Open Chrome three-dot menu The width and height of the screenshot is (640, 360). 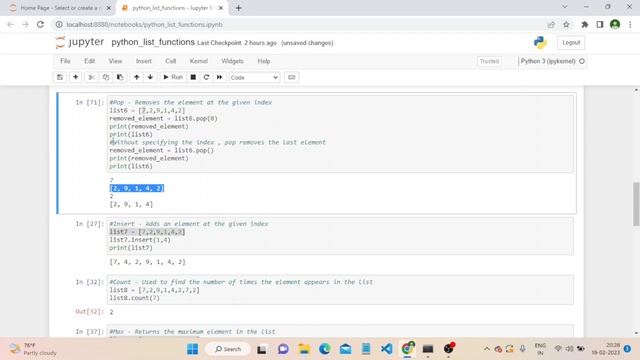click(630, 24)
